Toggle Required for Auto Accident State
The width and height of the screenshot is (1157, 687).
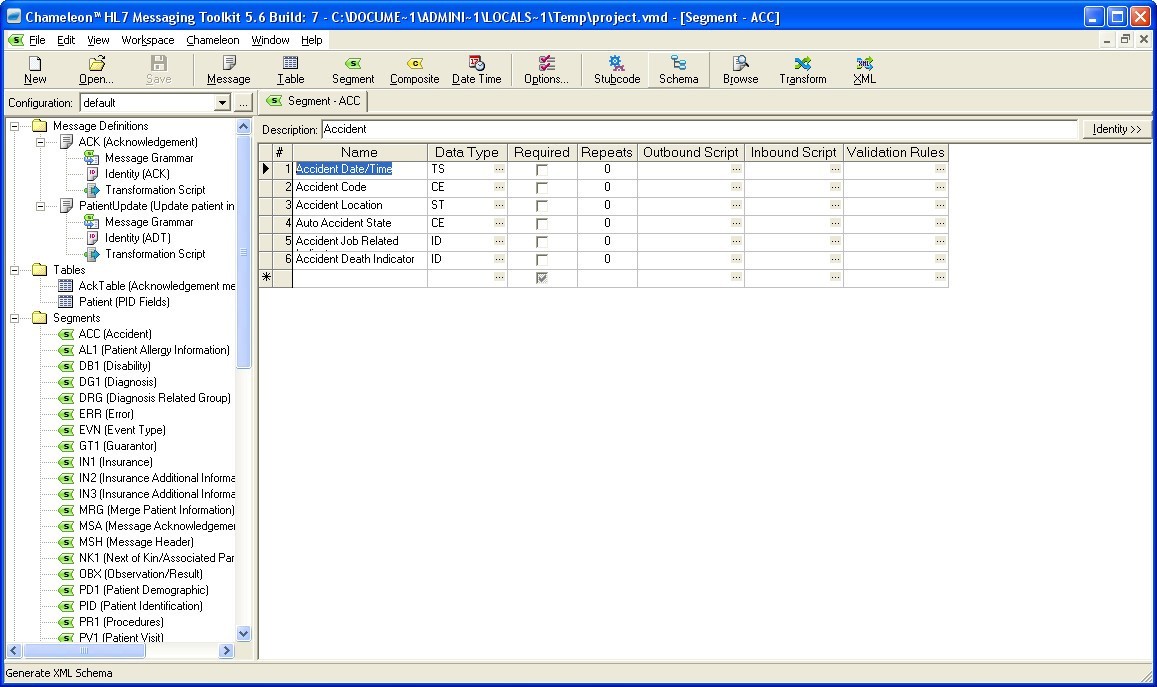coord(542,224)
